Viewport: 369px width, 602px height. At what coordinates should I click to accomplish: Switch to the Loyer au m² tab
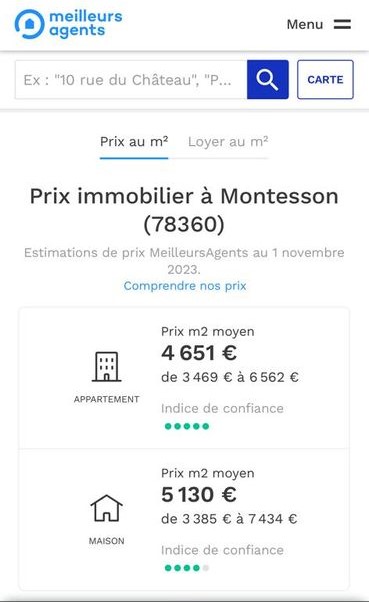pos(228,142)
